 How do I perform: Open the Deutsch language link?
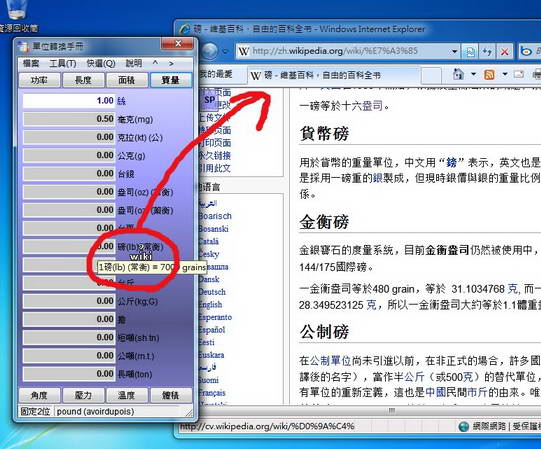tap(212, 292)
